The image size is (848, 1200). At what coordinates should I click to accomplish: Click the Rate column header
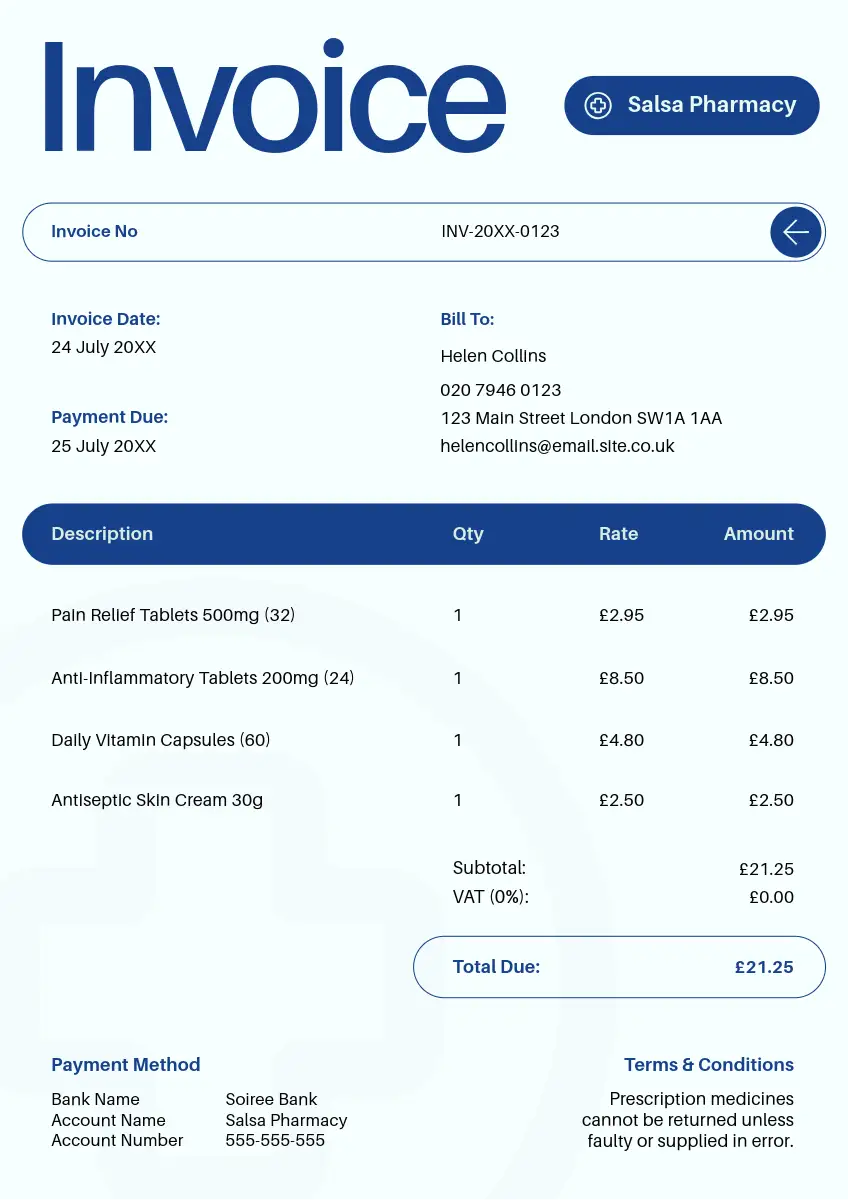(x=618, y=534)
